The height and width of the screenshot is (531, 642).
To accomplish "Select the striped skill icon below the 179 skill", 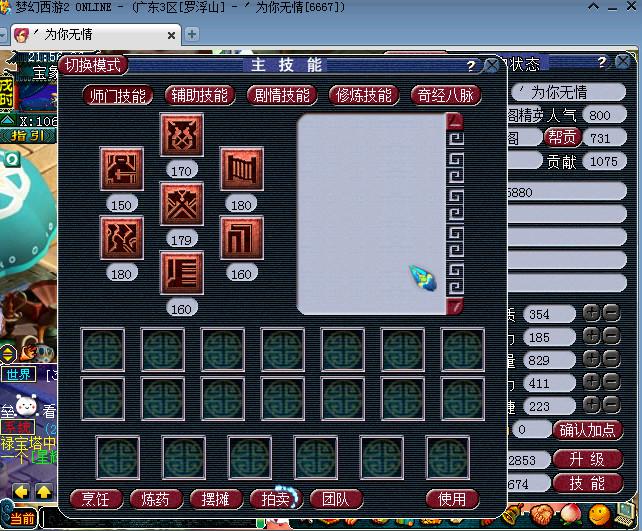I will coord(182,273).
